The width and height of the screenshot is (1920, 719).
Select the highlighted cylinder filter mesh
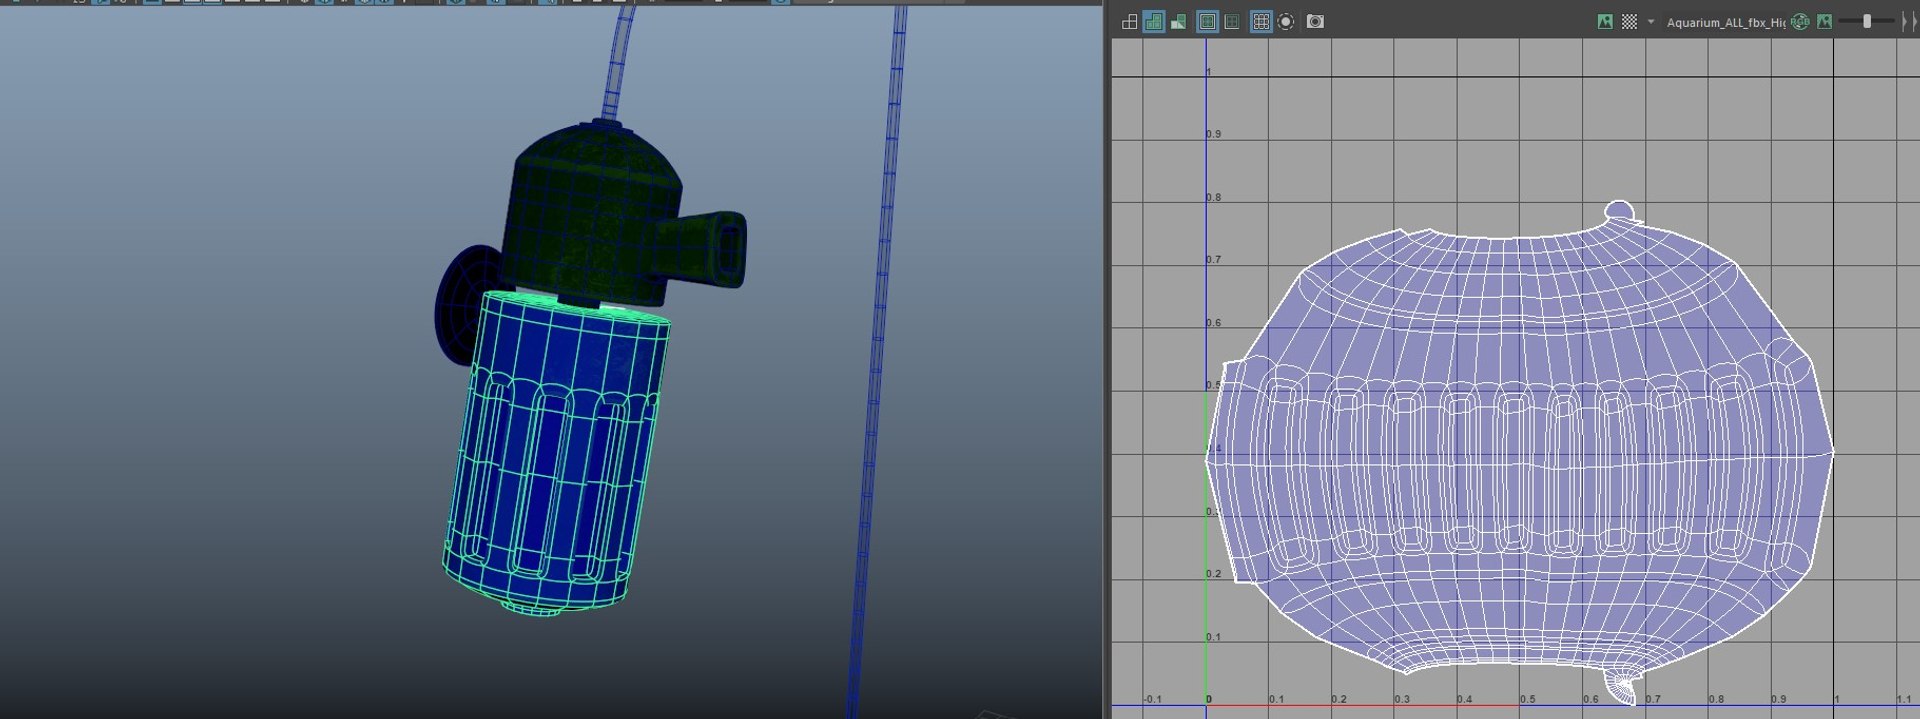[555, 450]
